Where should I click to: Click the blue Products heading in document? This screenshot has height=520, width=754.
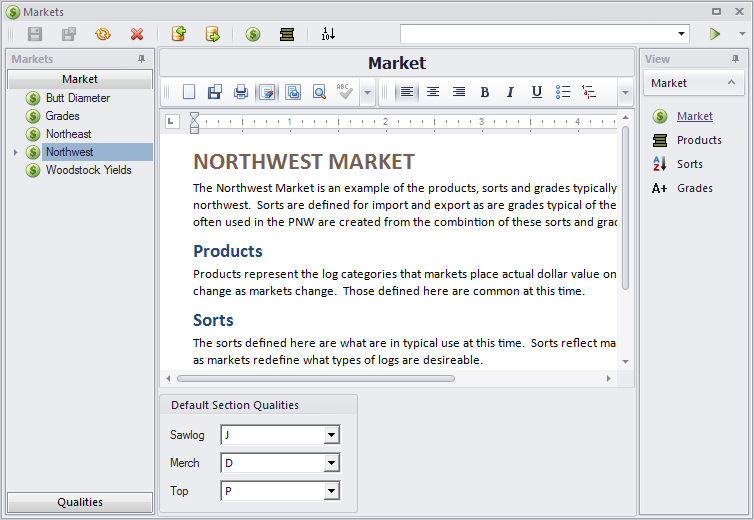tap(228, 251)
